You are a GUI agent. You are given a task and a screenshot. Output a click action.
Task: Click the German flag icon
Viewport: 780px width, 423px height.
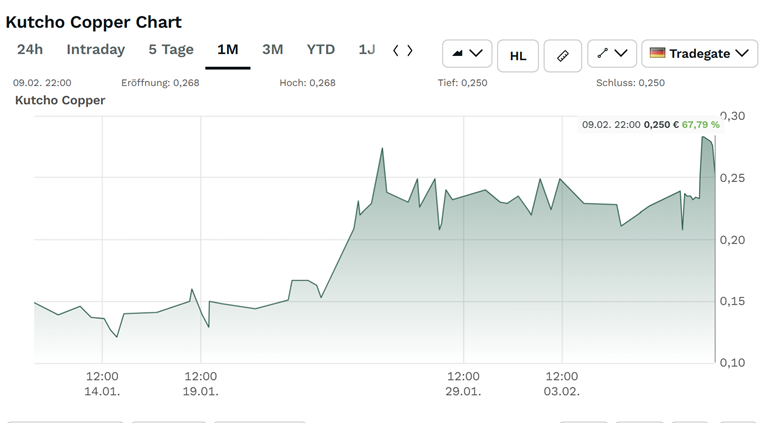click(657, 53)
